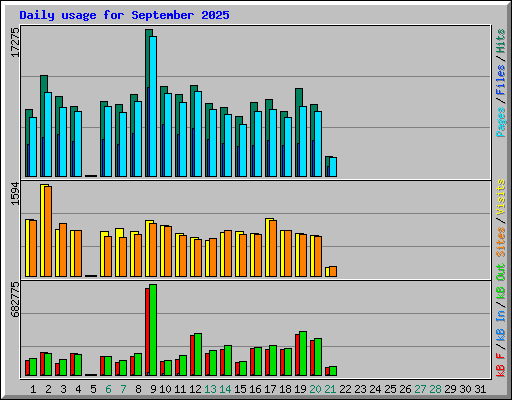Click the "Daily usage for September 2025" title

pos(124,15)
